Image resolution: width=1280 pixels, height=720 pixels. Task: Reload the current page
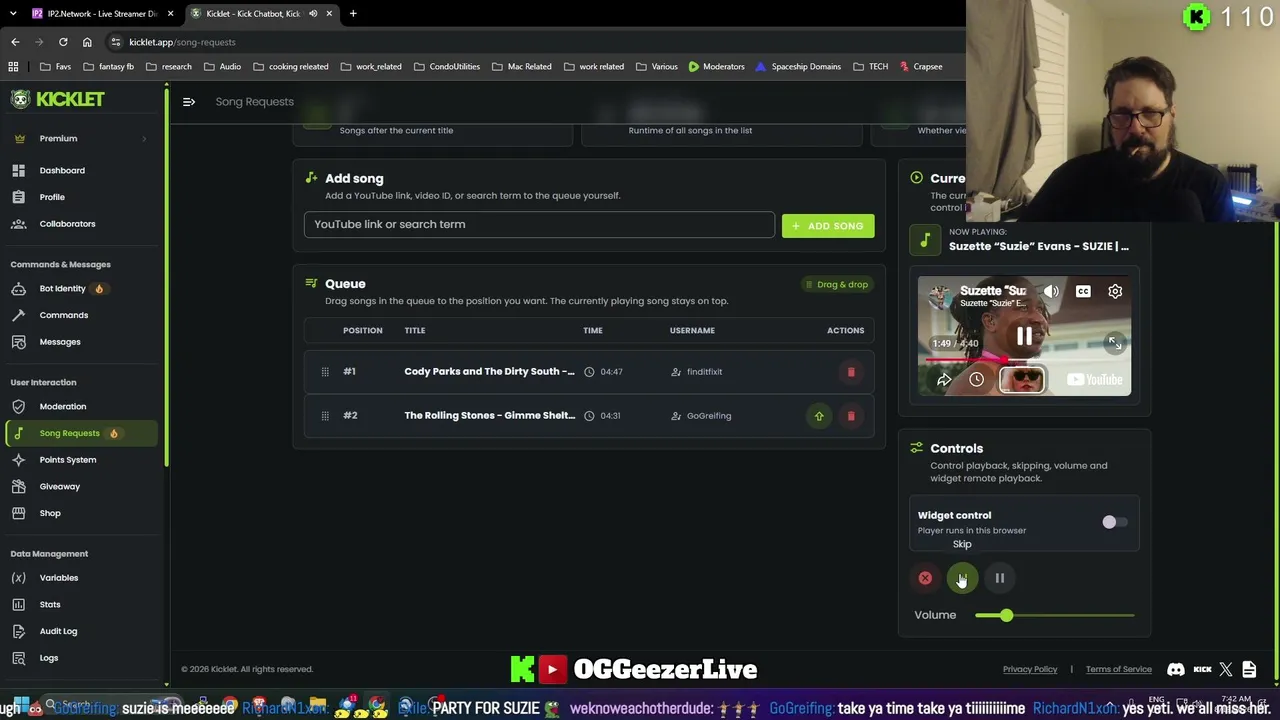coord(63,42)
